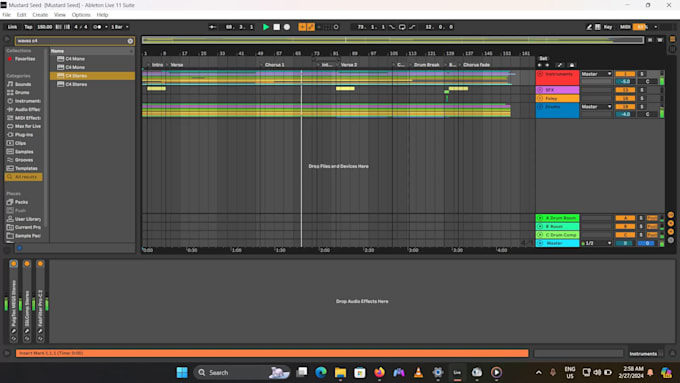Open the Create menu
This screenshot has height=383, width=680.
(40, 15)
